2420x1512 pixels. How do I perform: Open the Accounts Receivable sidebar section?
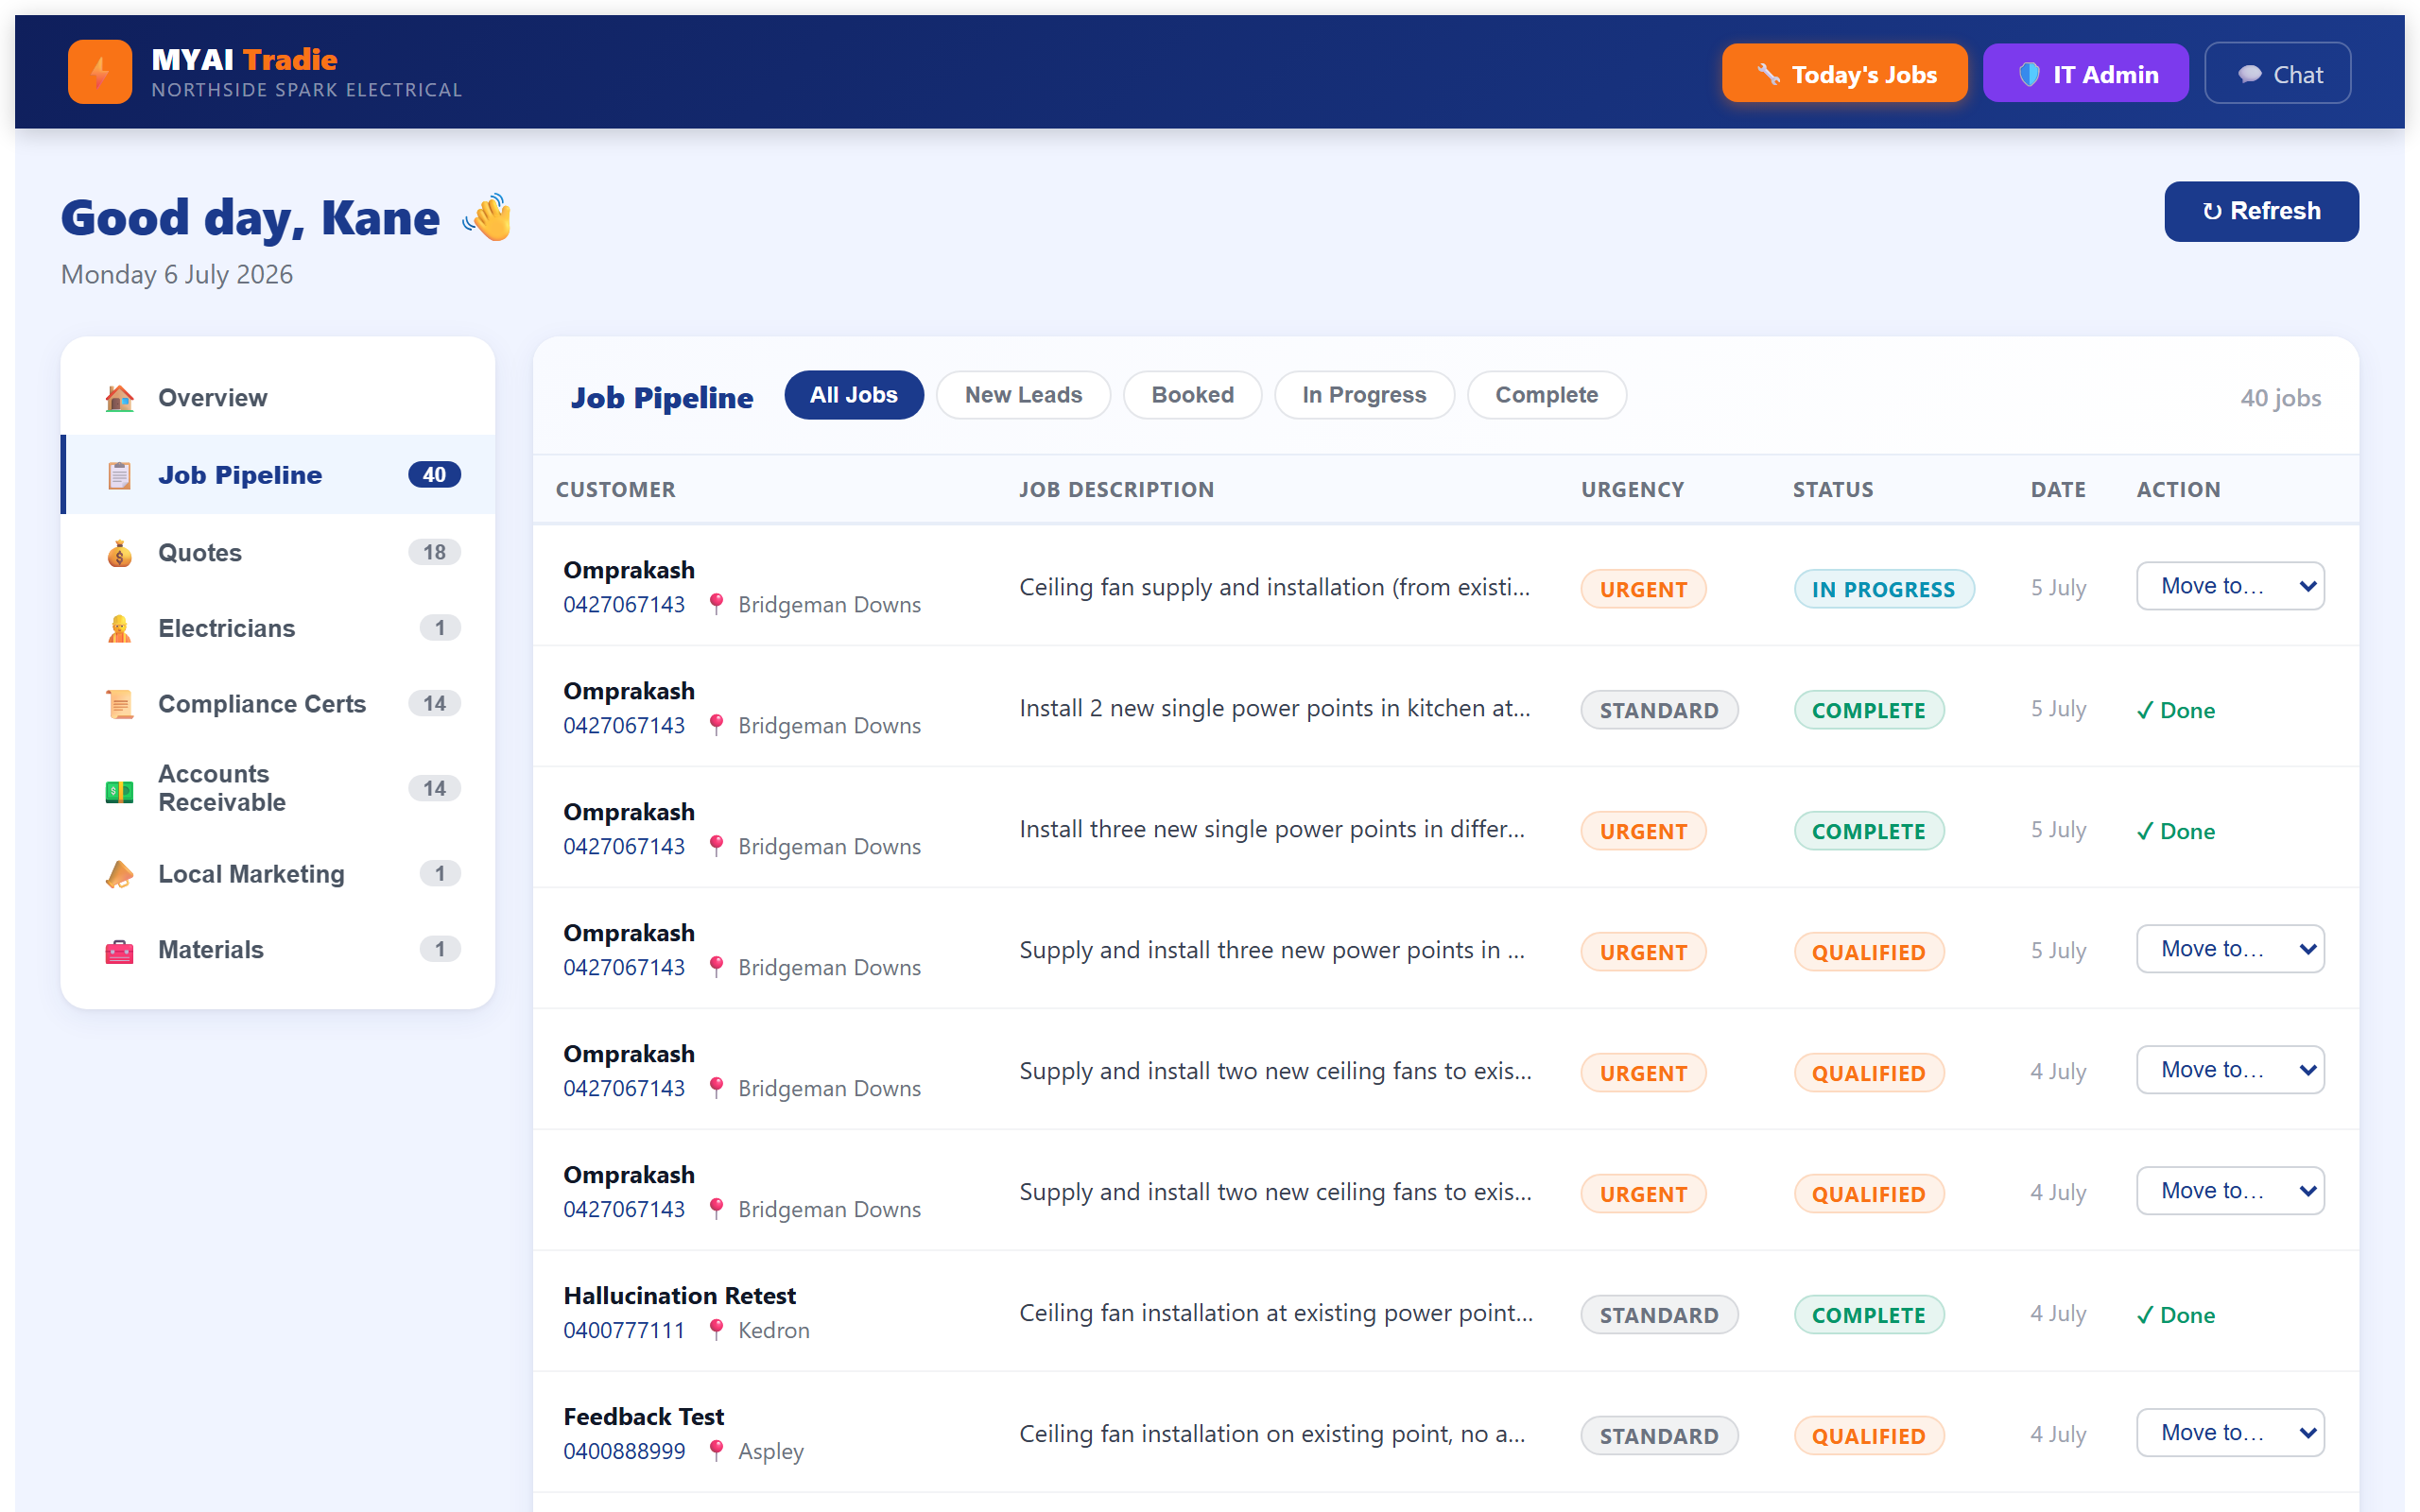point(278,789)
